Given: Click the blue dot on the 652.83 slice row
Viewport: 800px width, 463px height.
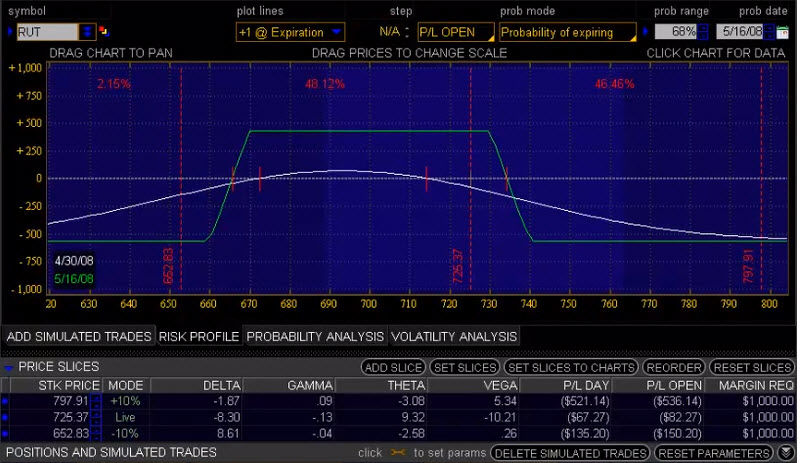Looking at the screenshot, I should coord(5,434).
